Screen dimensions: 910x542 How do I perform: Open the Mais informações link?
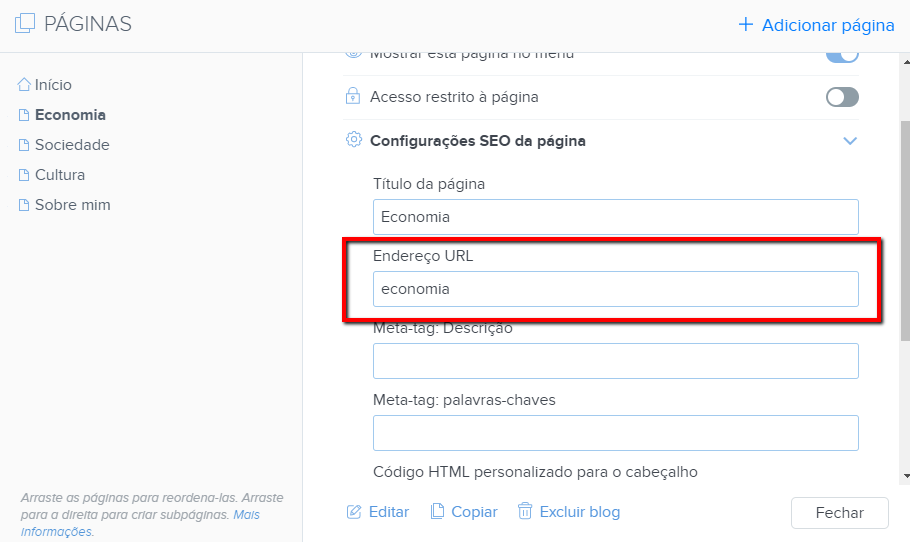140,523
